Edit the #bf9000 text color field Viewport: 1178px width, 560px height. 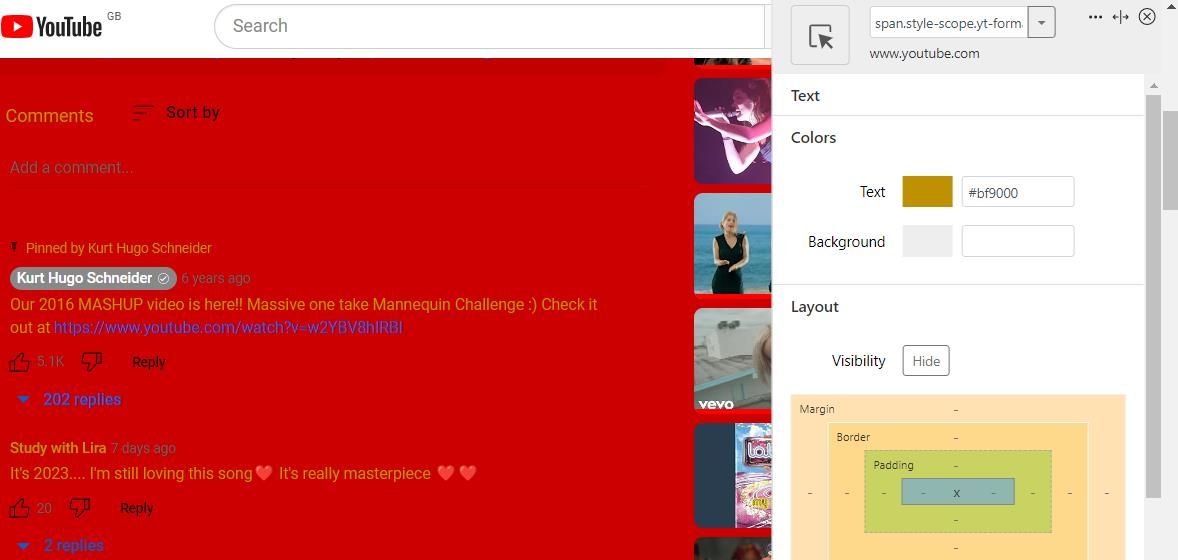point(1018,192)
